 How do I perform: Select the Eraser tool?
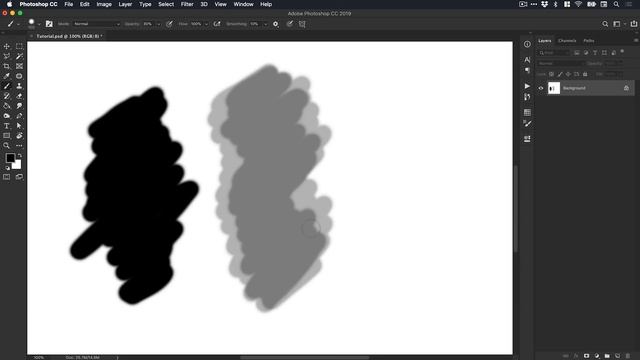pyautogui.click(x=19, y=96)
